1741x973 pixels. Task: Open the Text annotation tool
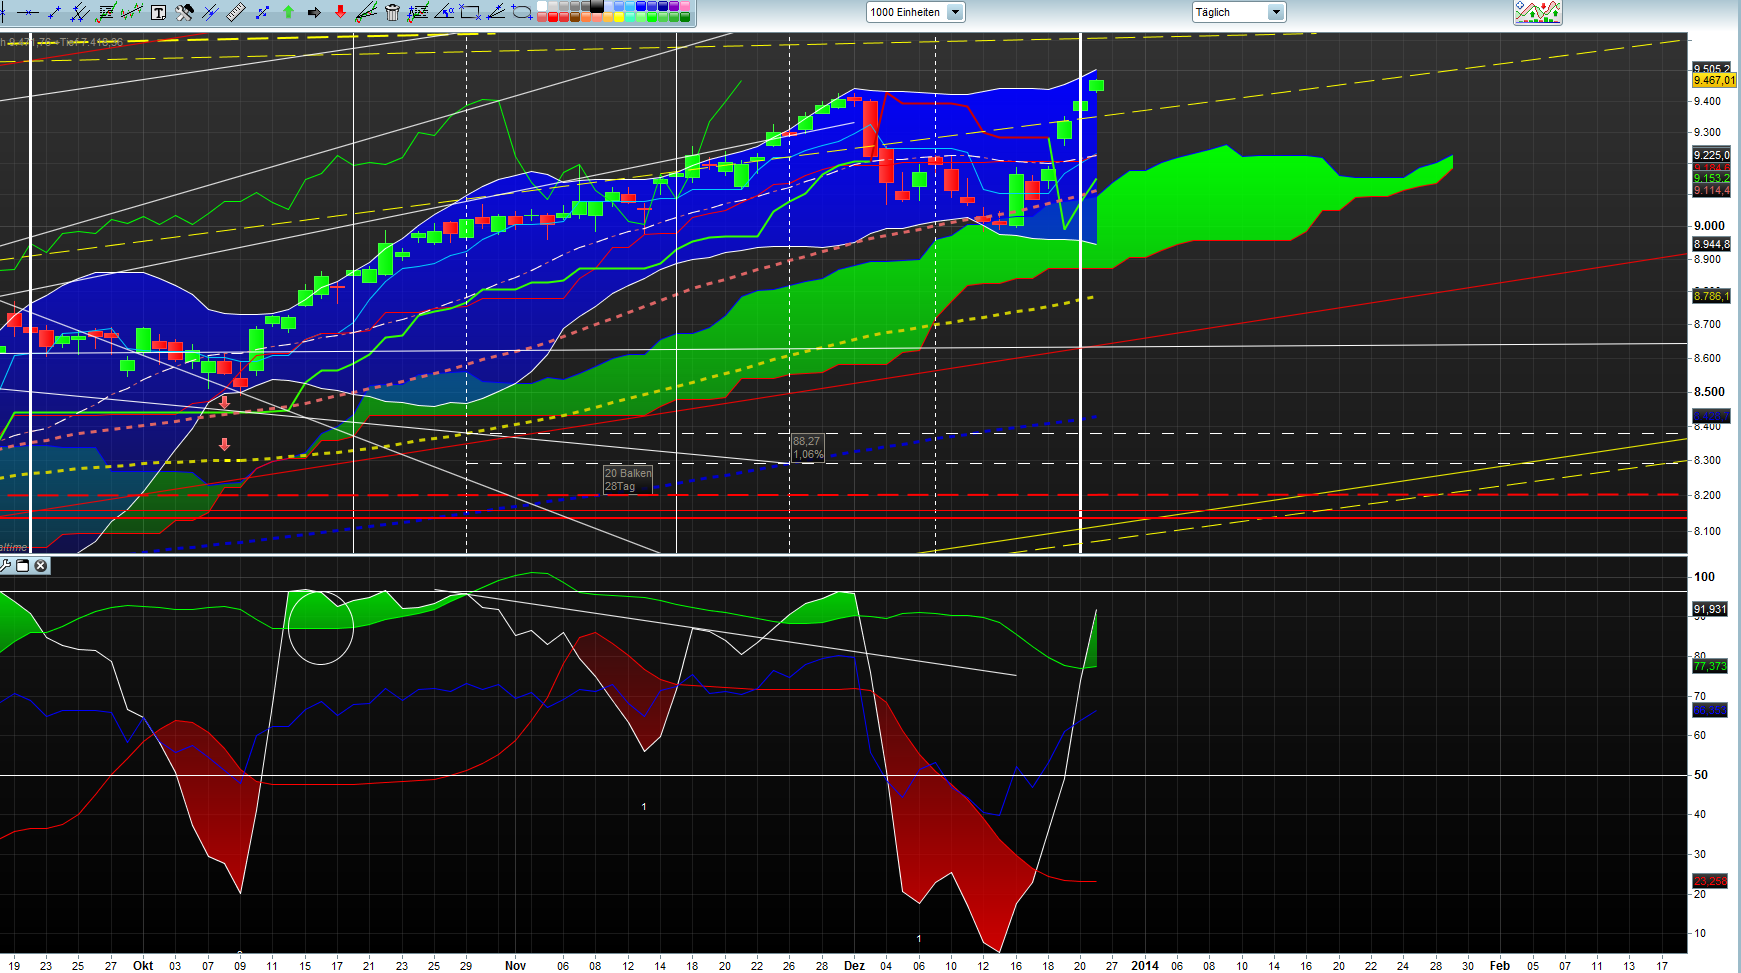click(158, 13)
